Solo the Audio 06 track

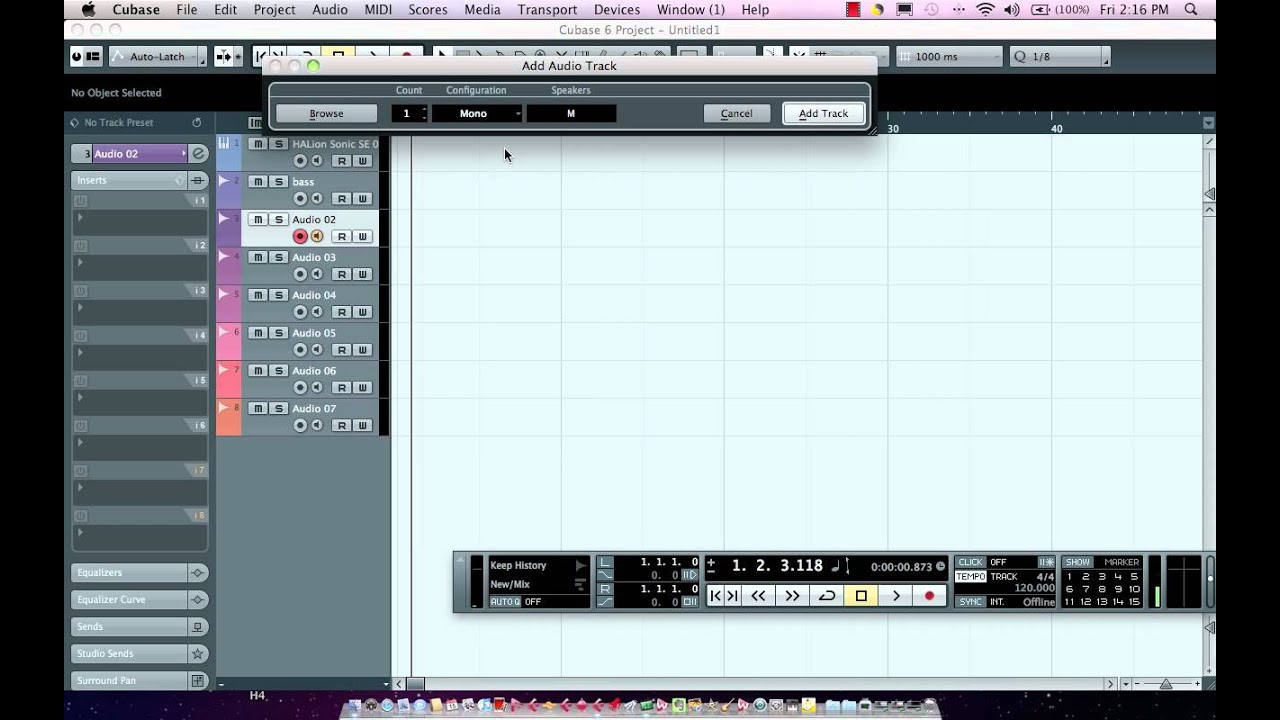coord(279,370)
